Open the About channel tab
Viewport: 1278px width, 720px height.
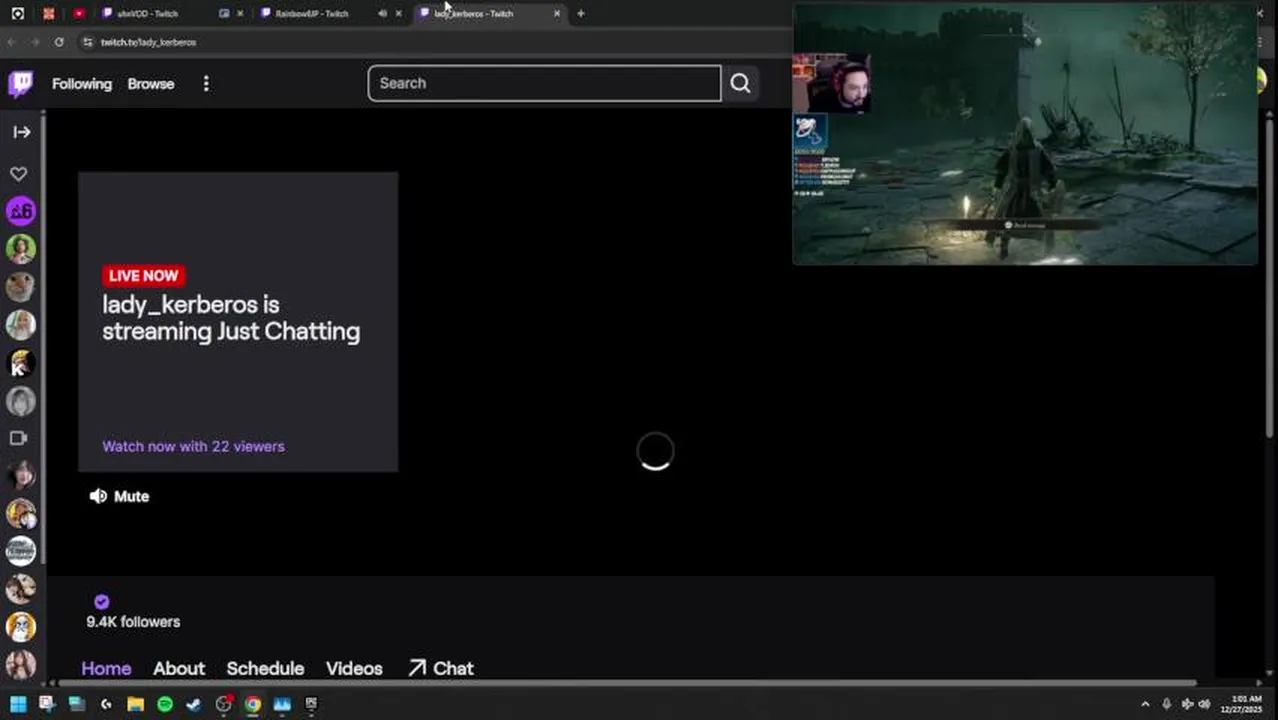click(179, 668)
